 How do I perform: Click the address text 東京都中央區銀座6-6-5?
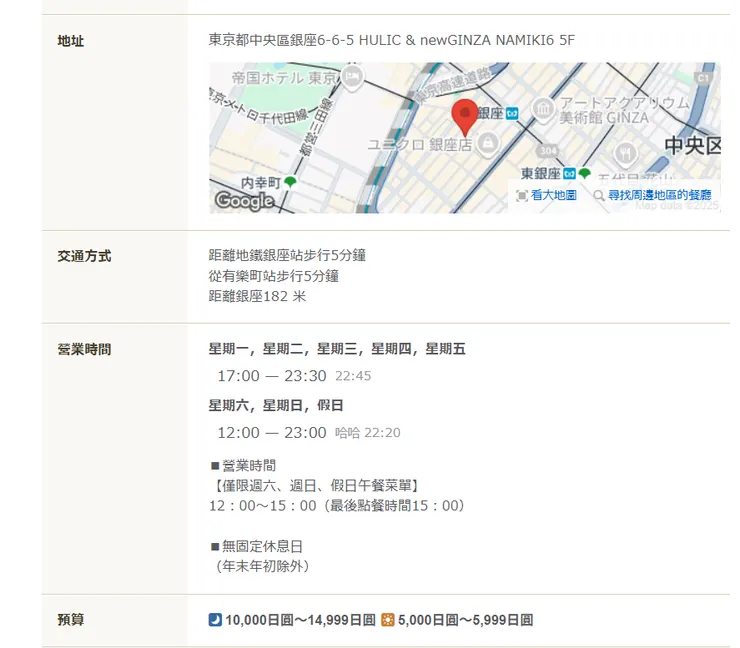click(x=281, y=40)
